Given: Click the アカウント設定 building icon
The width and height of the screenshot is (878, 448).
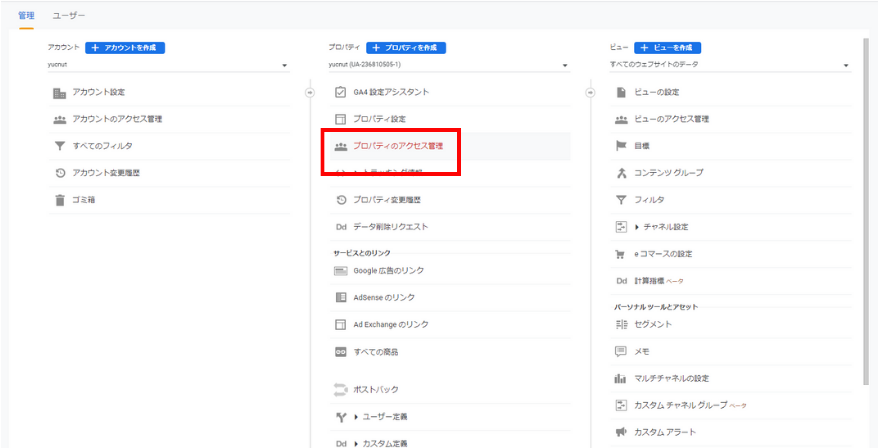Looking at the screenshot, I should pos(60,94).
